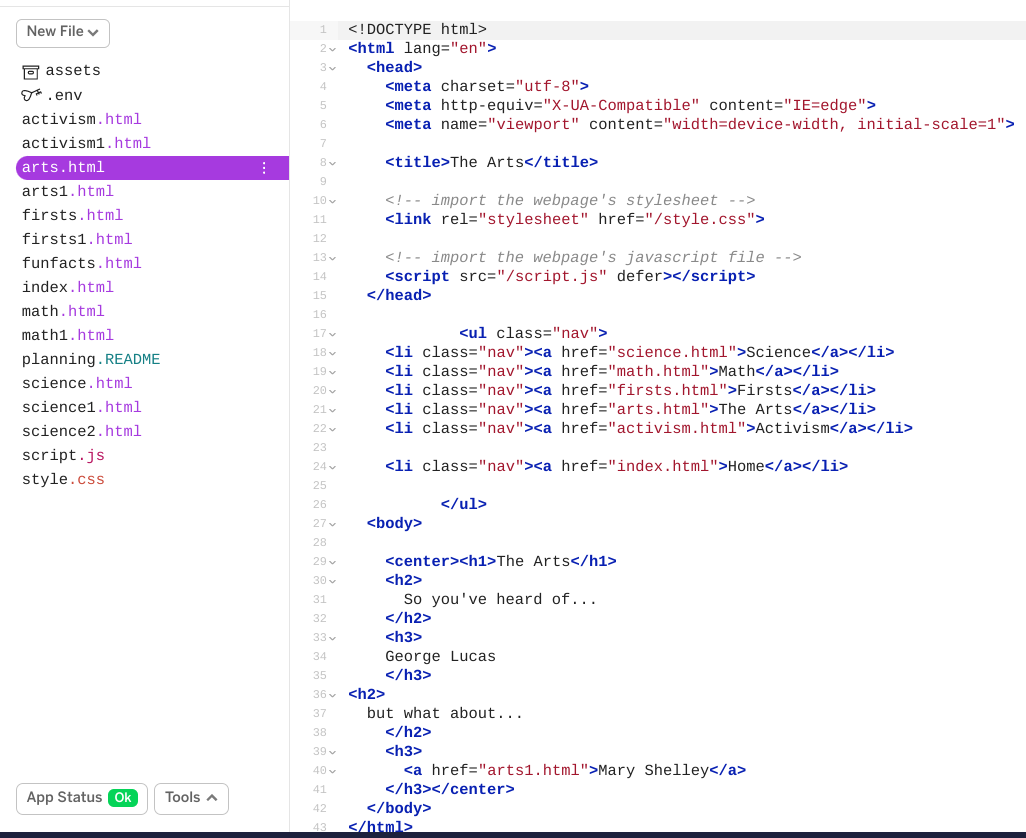Fold the Activism nav item on line 22
The height and width of the screenshot is (838, 1026).
333,428
